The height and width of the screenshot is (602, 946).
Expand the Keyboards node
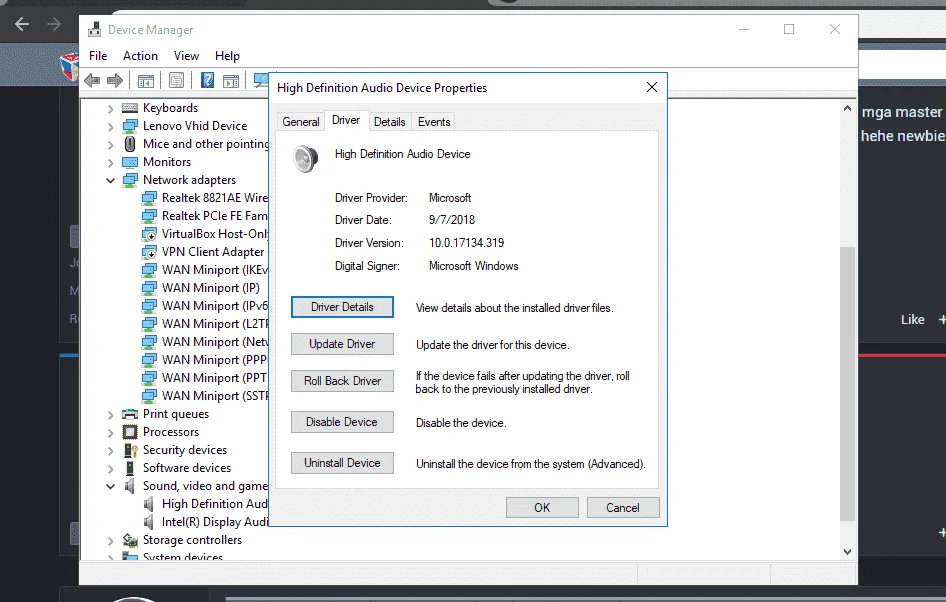[x=110, y=109]
